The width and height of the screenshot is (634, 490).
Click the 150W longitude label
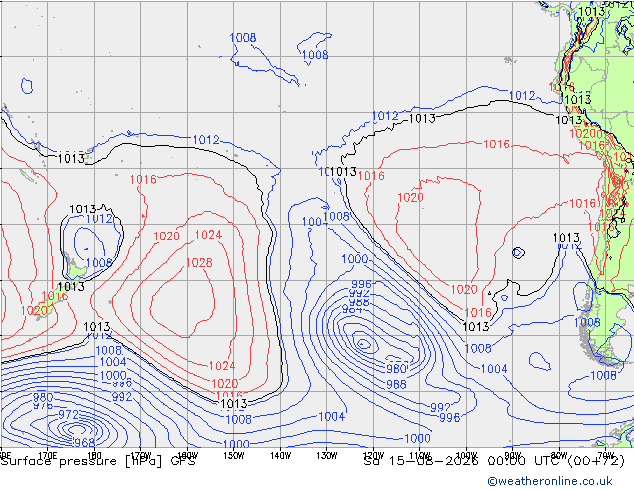point(234,456)
